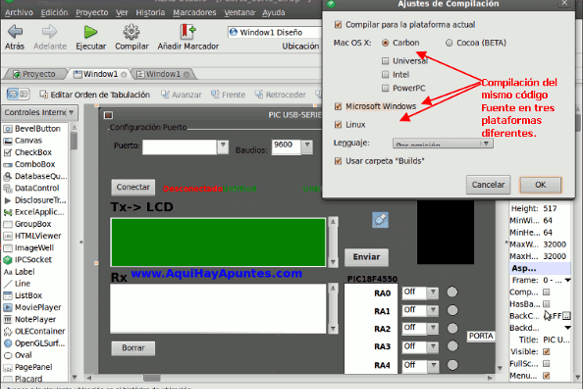583x389 pixels.
Task: Select Carbon radio button
Action: click(386, 43)
